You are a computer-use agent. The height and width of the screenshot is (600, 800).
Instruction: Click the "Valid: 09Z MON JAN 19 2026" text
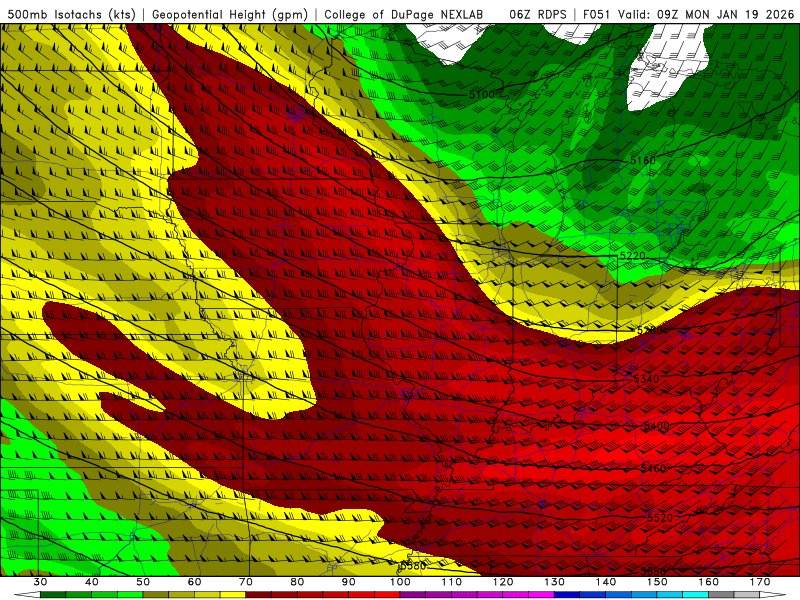706,14
